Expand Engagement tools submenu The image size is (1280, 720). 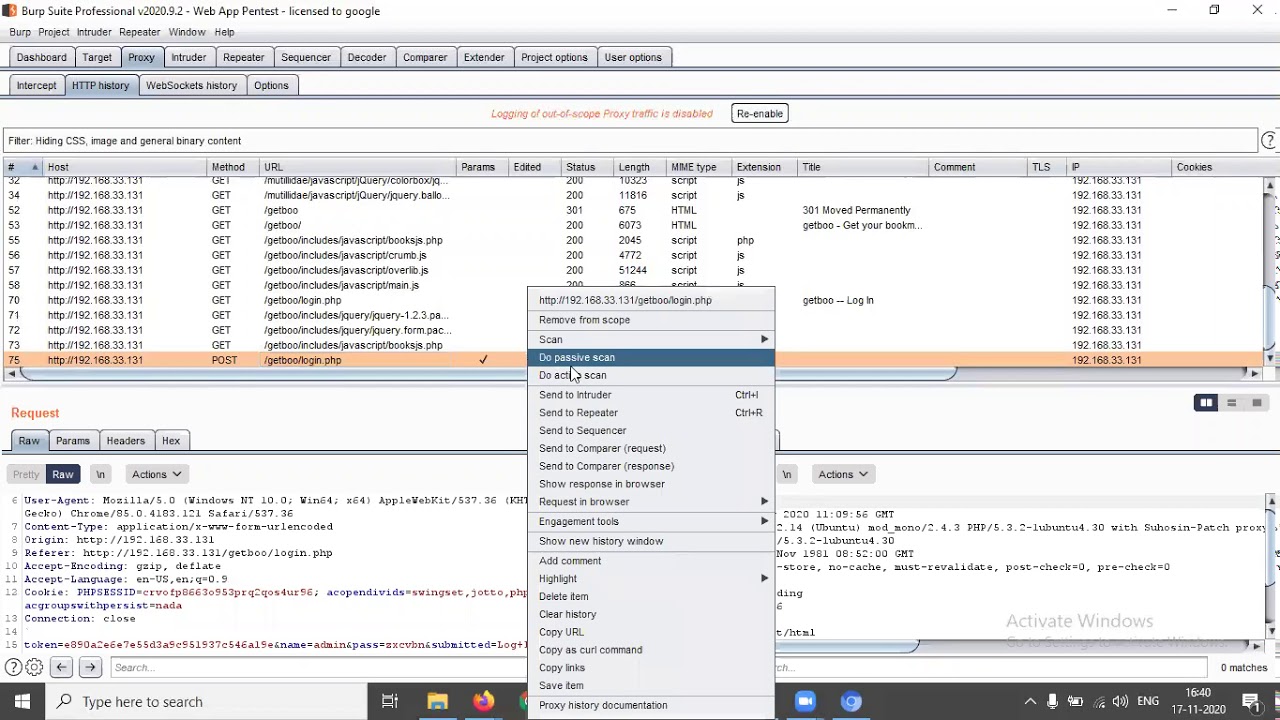pos(651,521)
